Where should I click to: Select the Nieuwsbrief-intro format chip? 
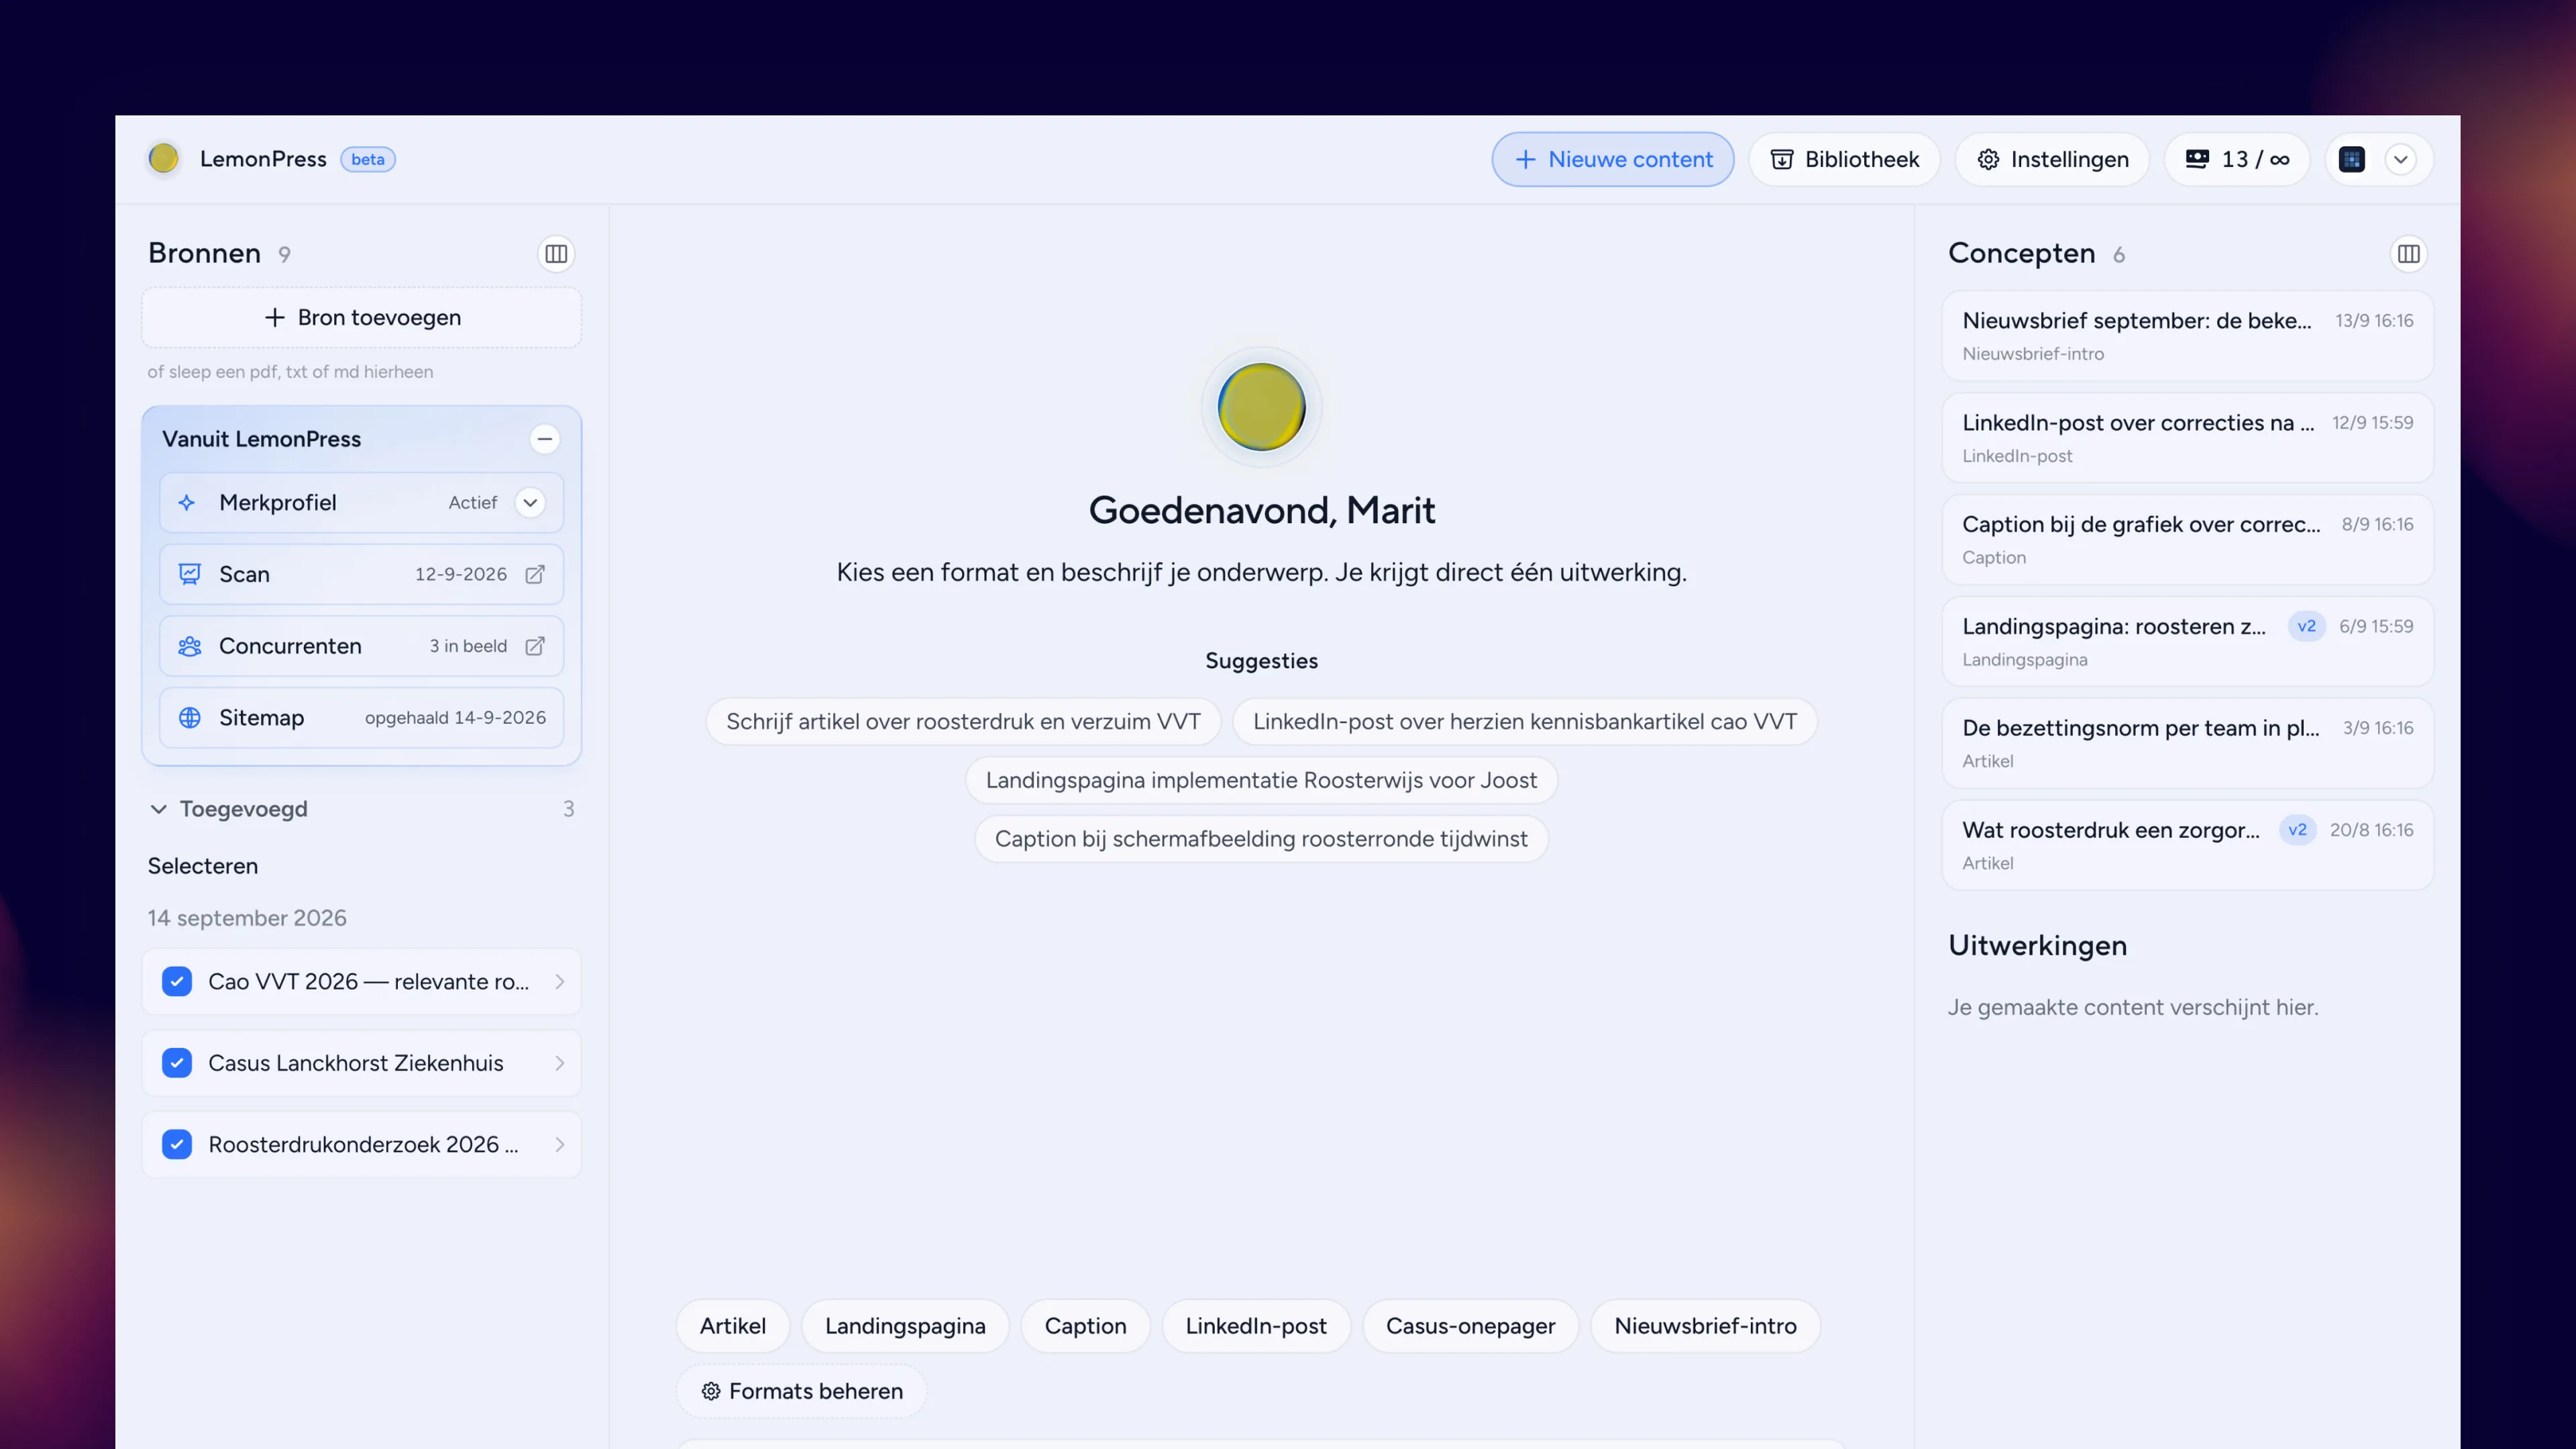tap(1705, 1326)
